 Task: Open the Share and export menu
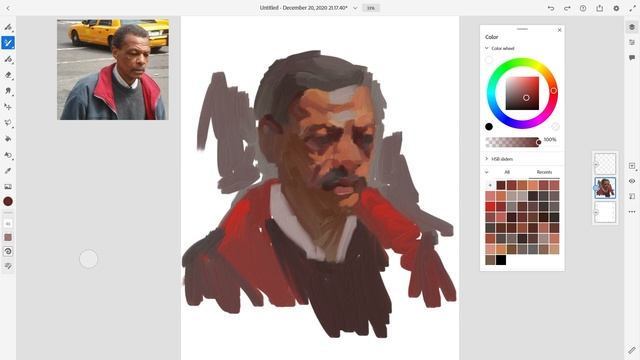(x=600, y=8)
